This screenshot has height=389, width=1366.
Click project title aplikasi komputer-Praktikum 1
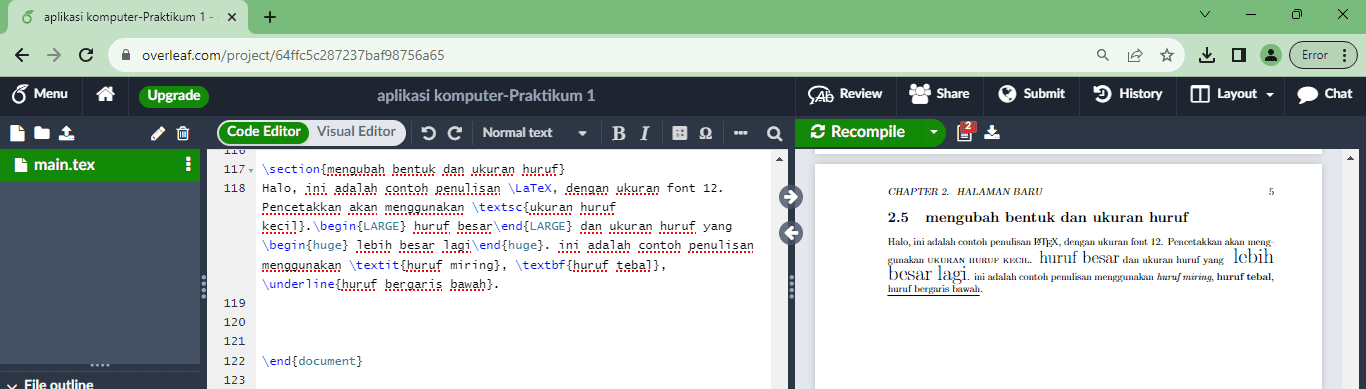(x=486, y=95)
